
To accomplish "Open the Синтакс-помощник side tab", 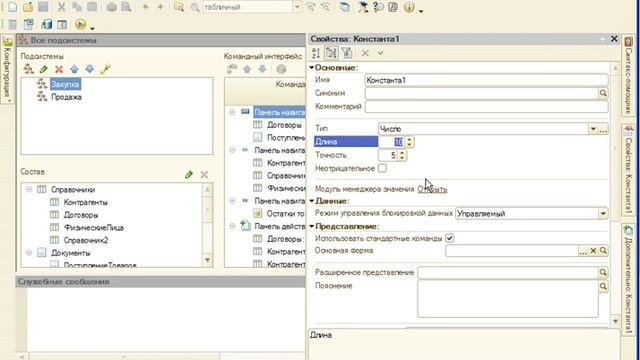I will pos(629,76).
